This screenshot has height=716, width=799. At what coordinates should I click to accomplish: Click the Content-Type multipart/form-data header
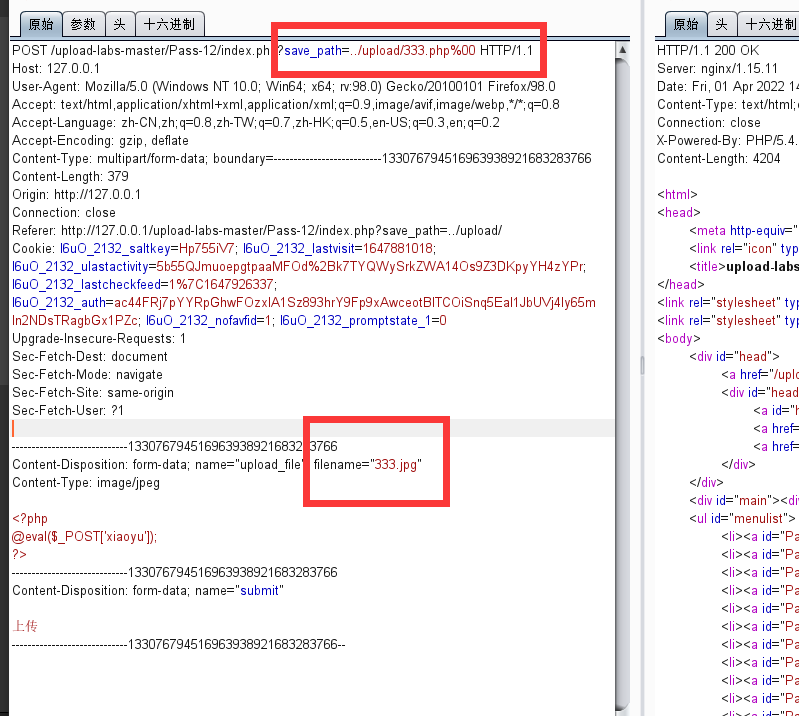(302, 158)
